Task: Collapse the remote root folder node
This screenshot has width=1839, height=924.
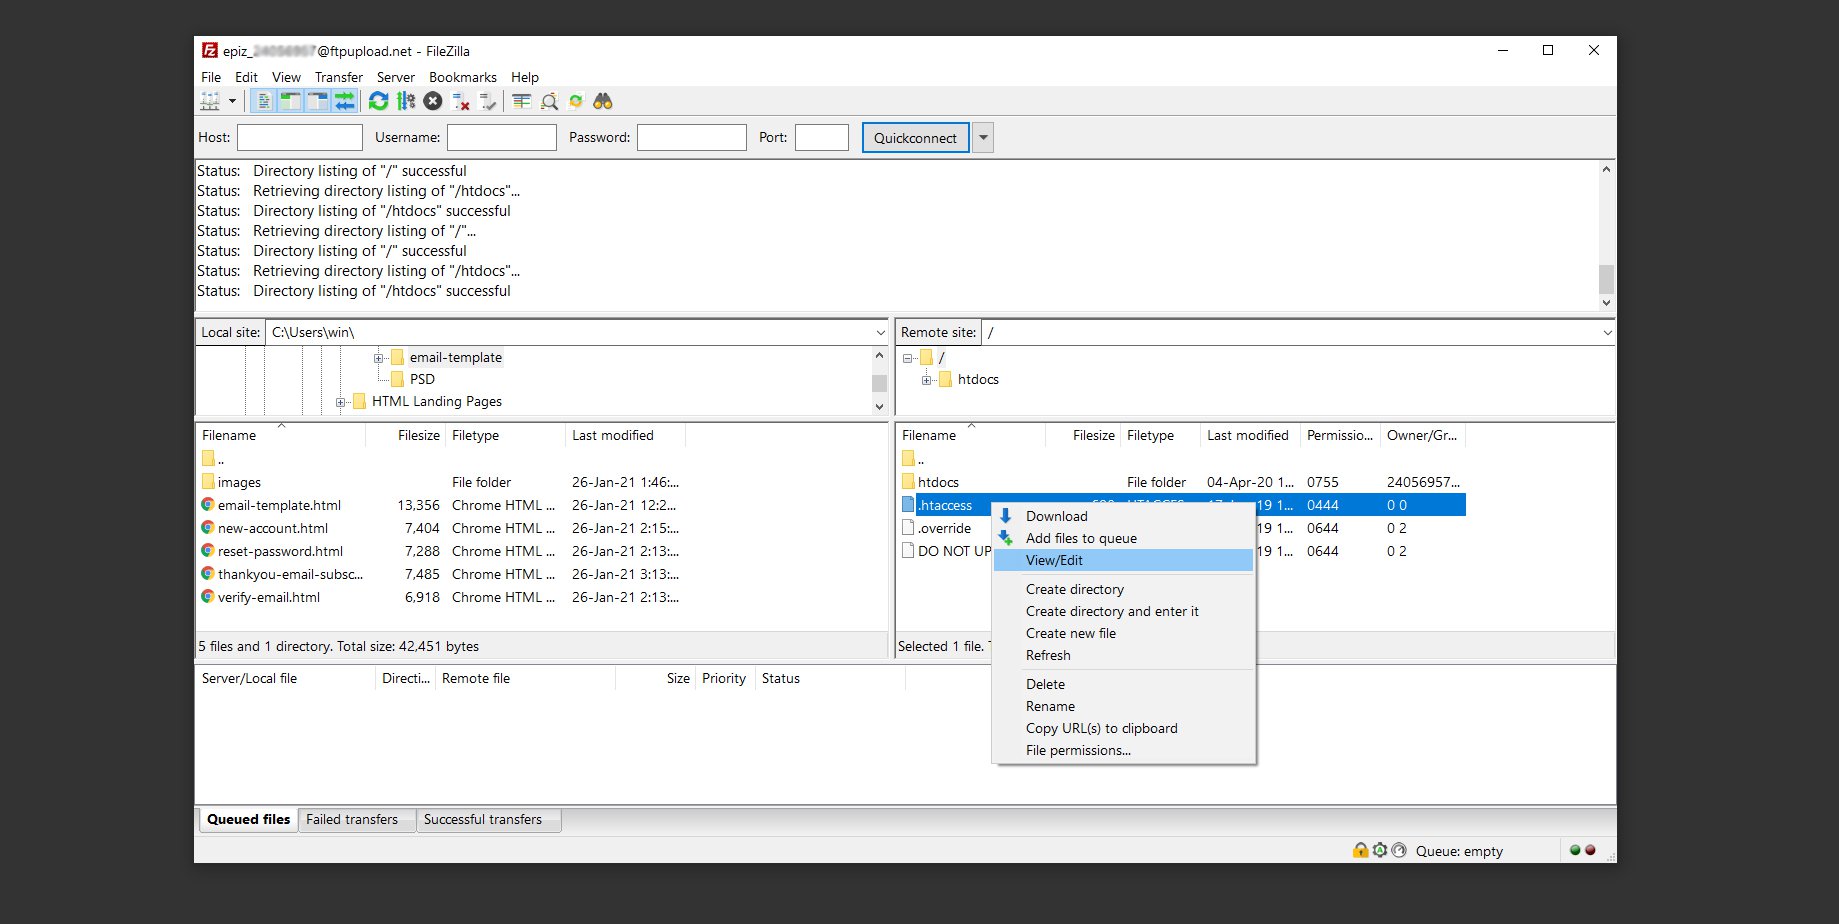Action: tap(907, 357)
